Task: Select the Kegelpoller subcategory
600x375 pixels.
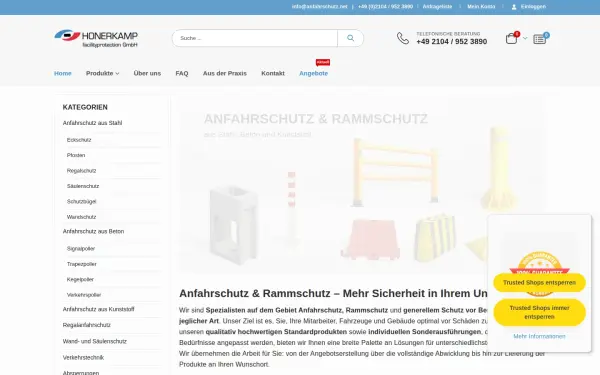Action: [80, 279]
